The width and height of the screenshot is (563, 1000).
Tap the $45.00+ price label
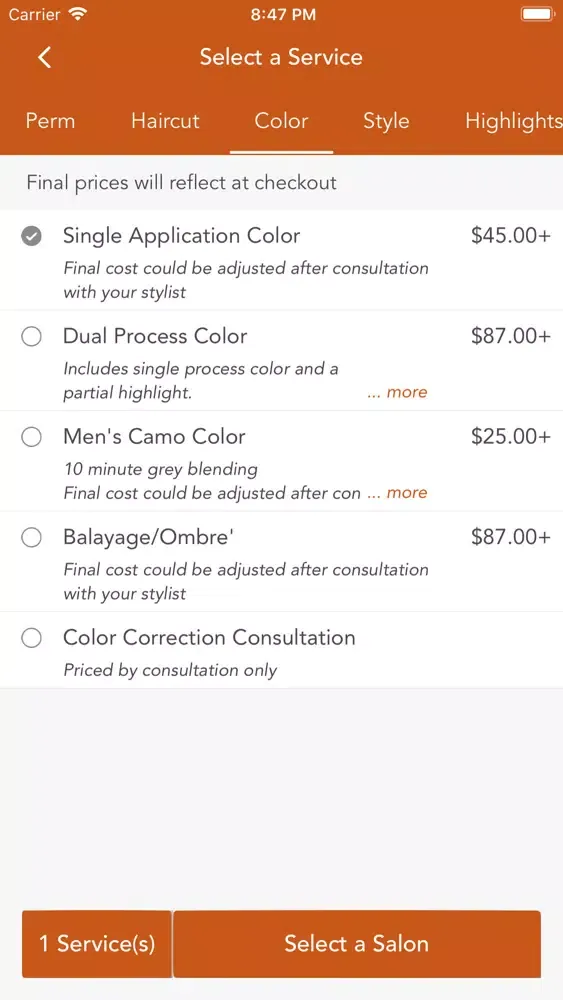tap(511, 236)
